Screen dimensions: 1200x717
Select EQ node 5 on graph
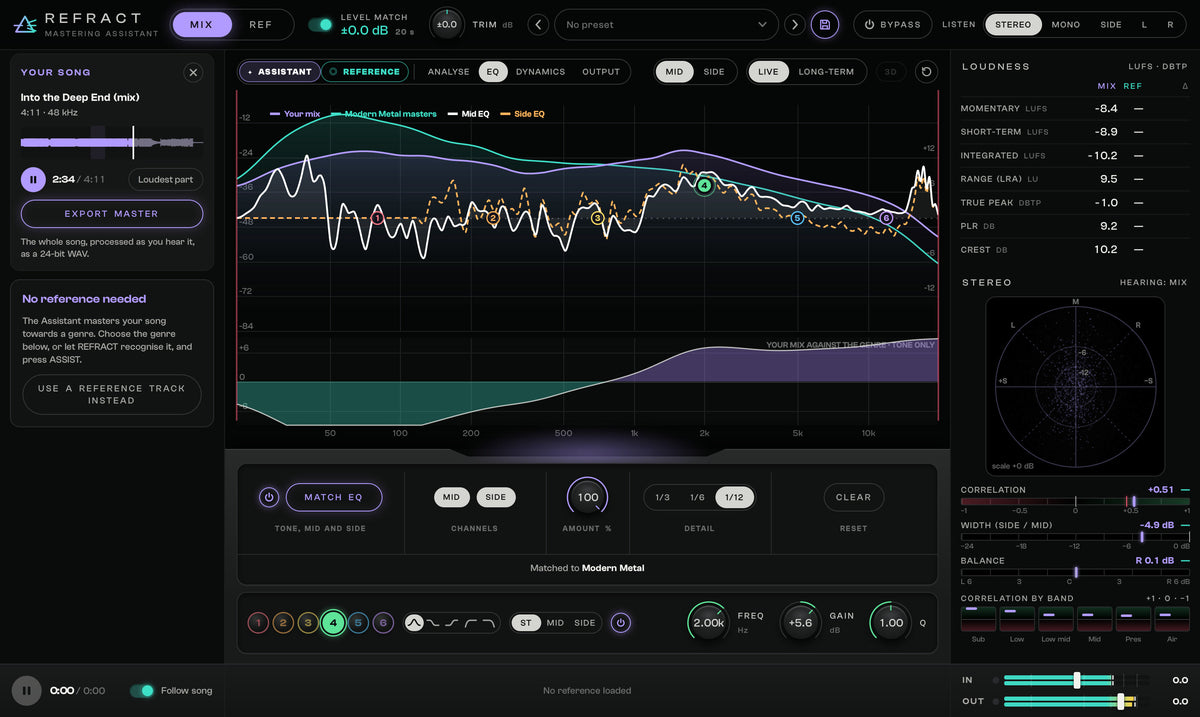pos(797,218)
